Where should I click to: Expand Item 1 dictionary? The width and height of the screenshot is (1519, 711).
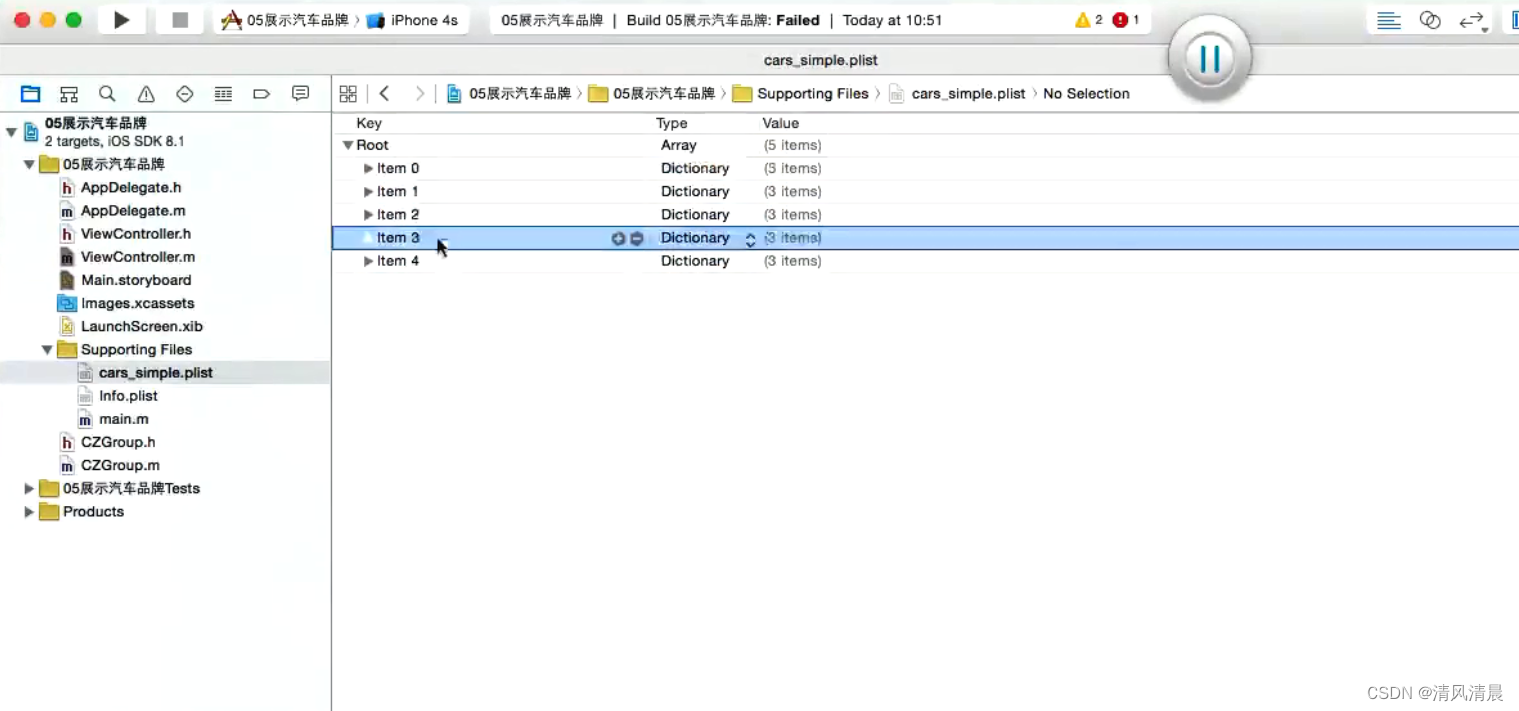coord(368,191)
